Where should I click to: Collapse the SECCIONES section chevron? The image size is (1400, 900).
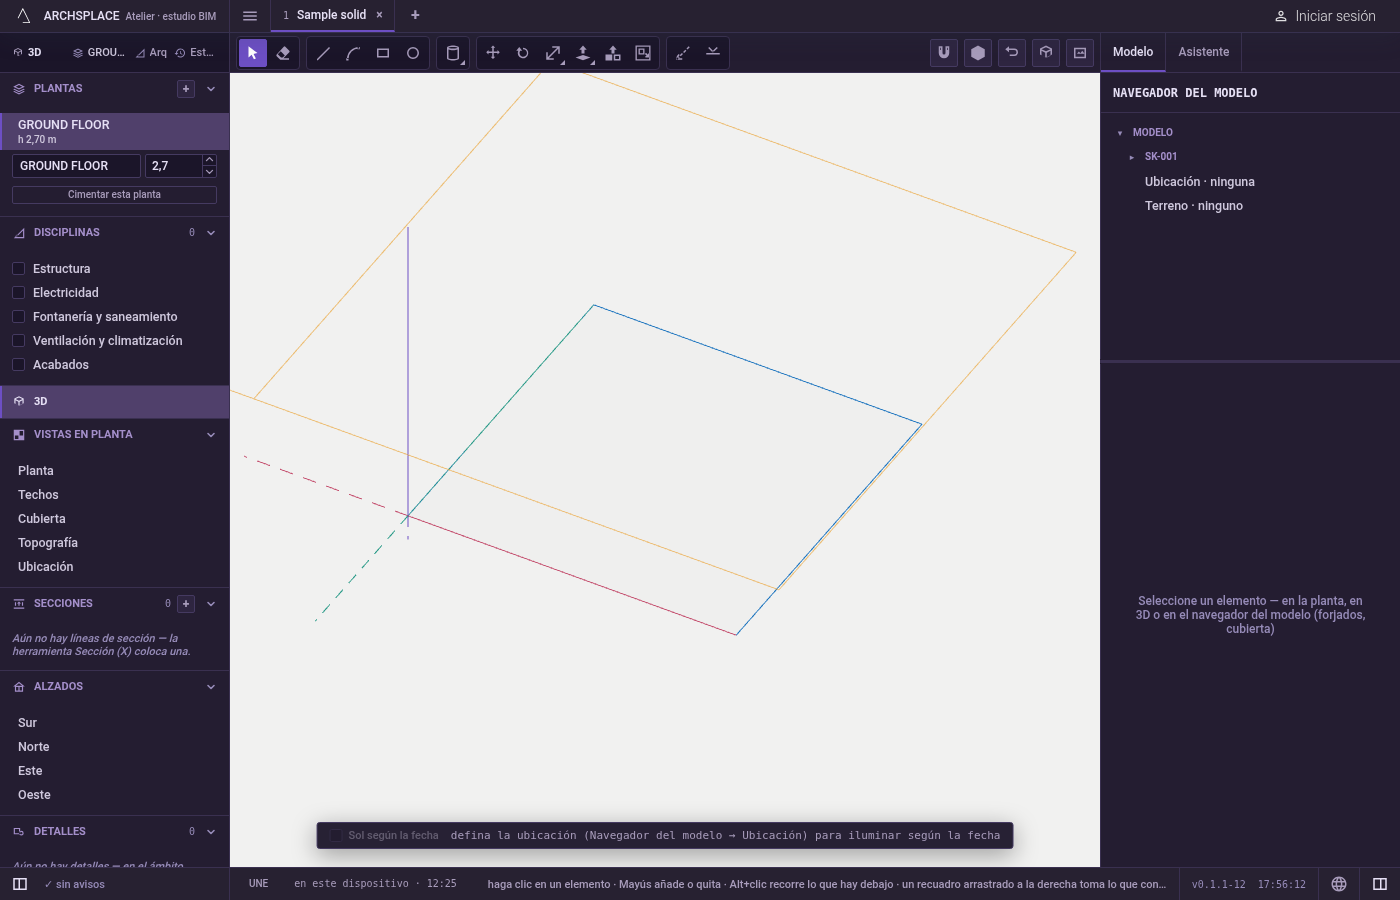(x=211, y=604)
